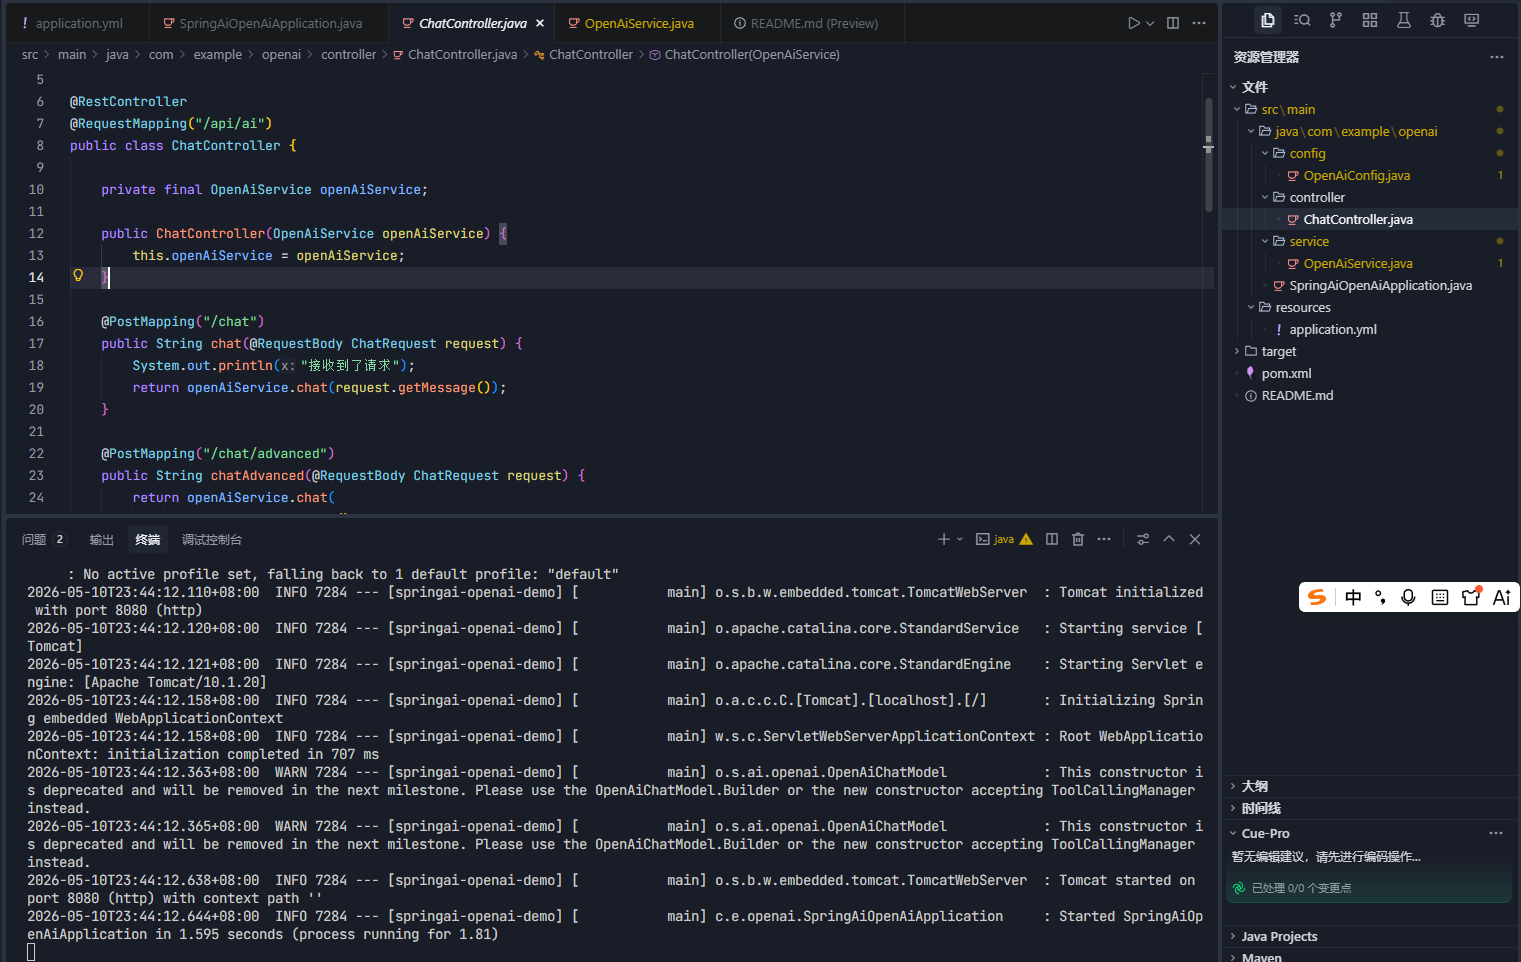The image size is (1521, 962).
Task: Click lightbulb quick-fix icon on line 14
Action: tap(78, 276)
